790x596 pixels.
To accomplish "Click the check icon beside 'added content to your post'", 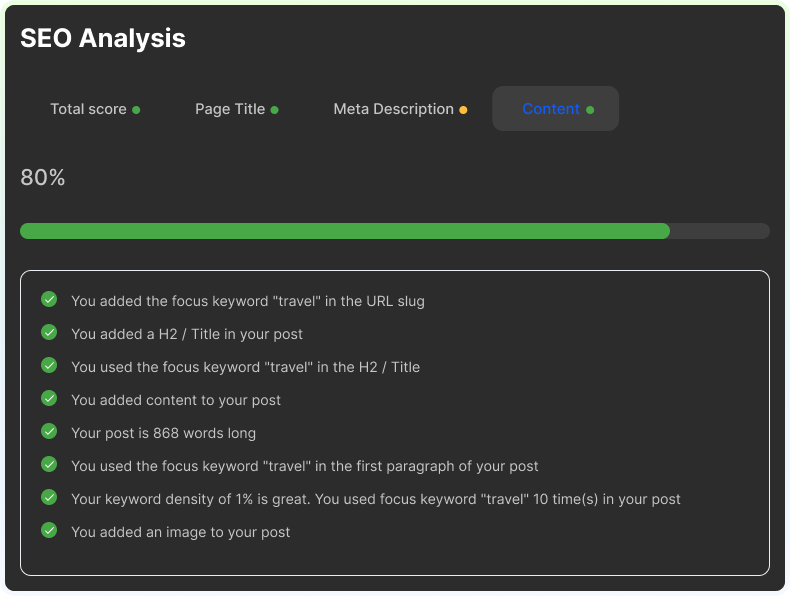I will 49,399.
